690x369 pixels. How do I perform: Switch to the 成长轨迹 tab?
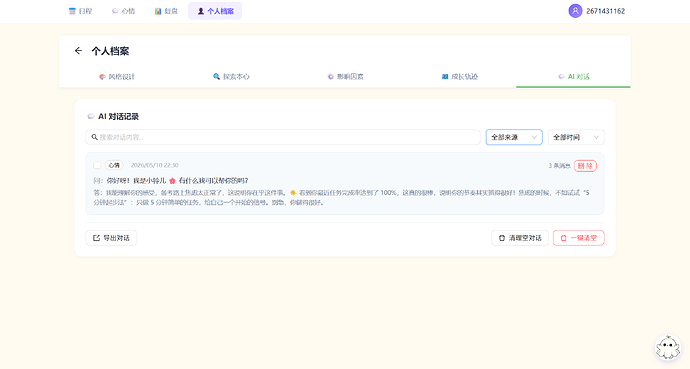coord(459,77)
